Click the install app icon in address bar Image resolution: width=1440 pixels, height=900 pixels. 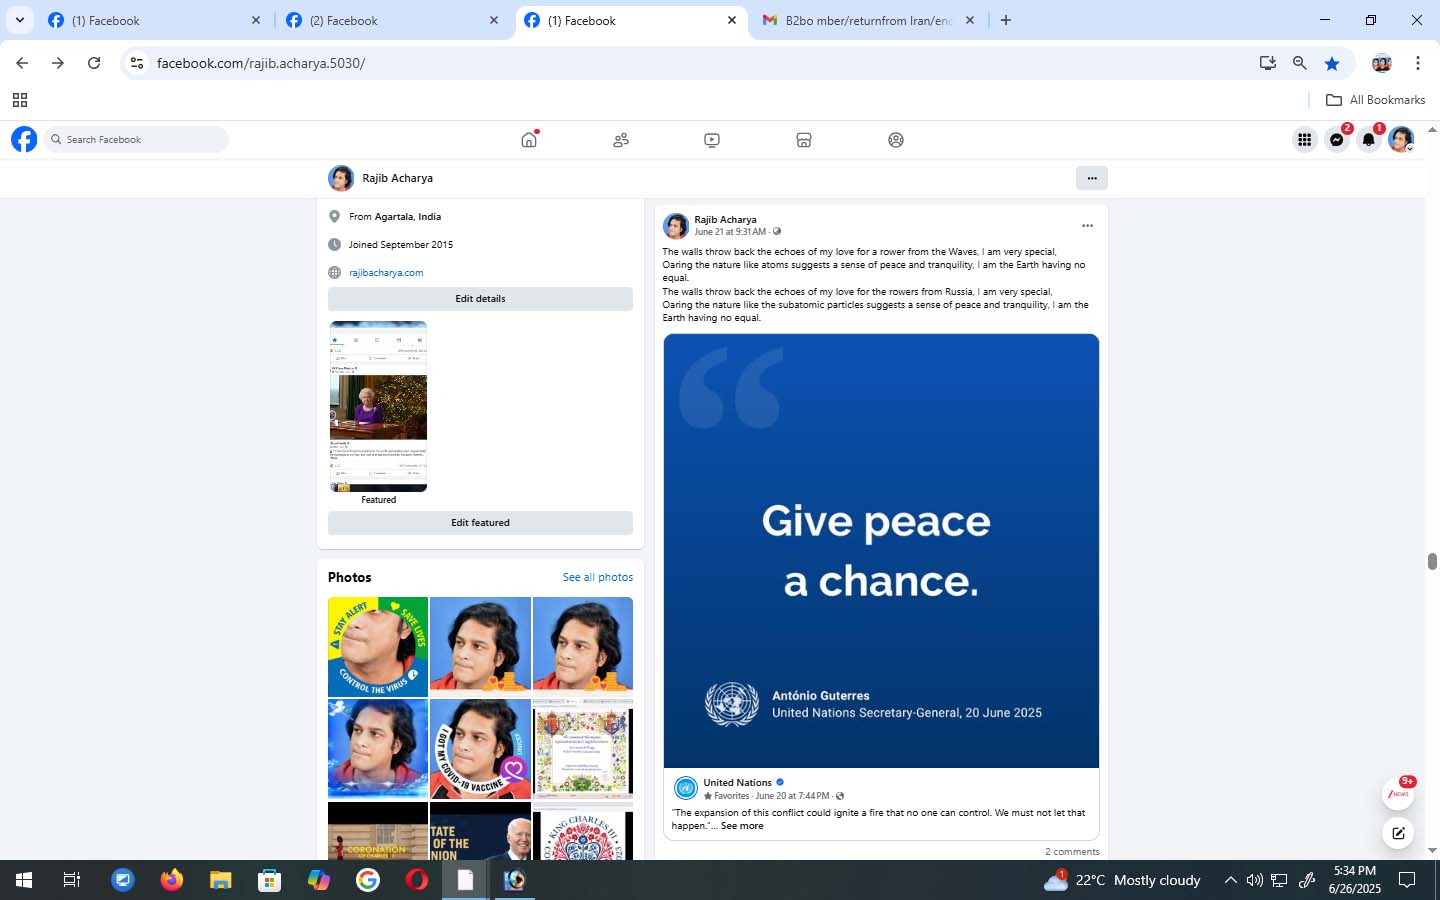click(1268, 63)
